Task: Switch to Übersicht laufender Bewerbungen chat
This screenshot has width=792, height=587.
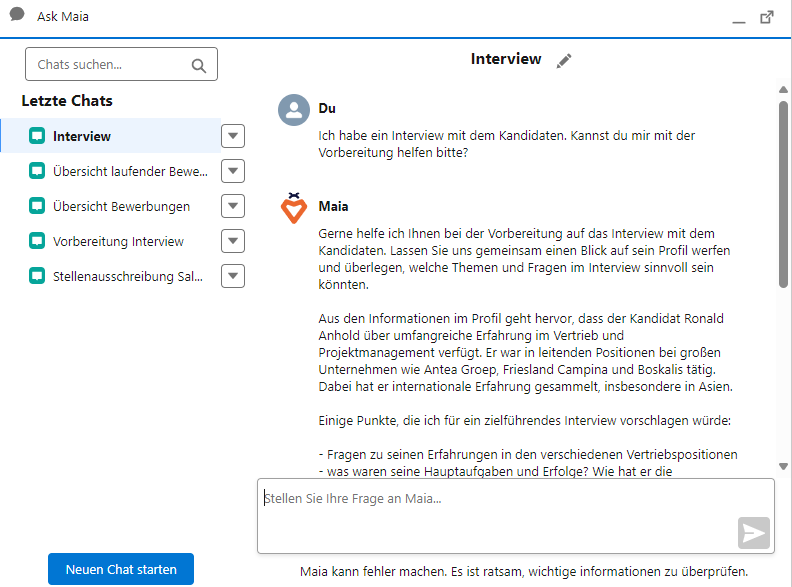Action: click(129, 171)
